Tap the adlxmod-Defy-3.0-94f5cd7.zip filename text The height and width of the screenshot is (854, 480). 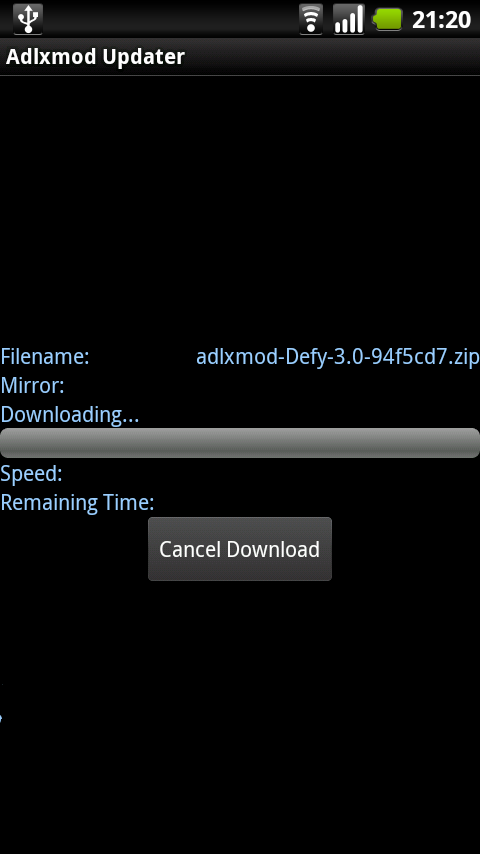tap(337, 357)
